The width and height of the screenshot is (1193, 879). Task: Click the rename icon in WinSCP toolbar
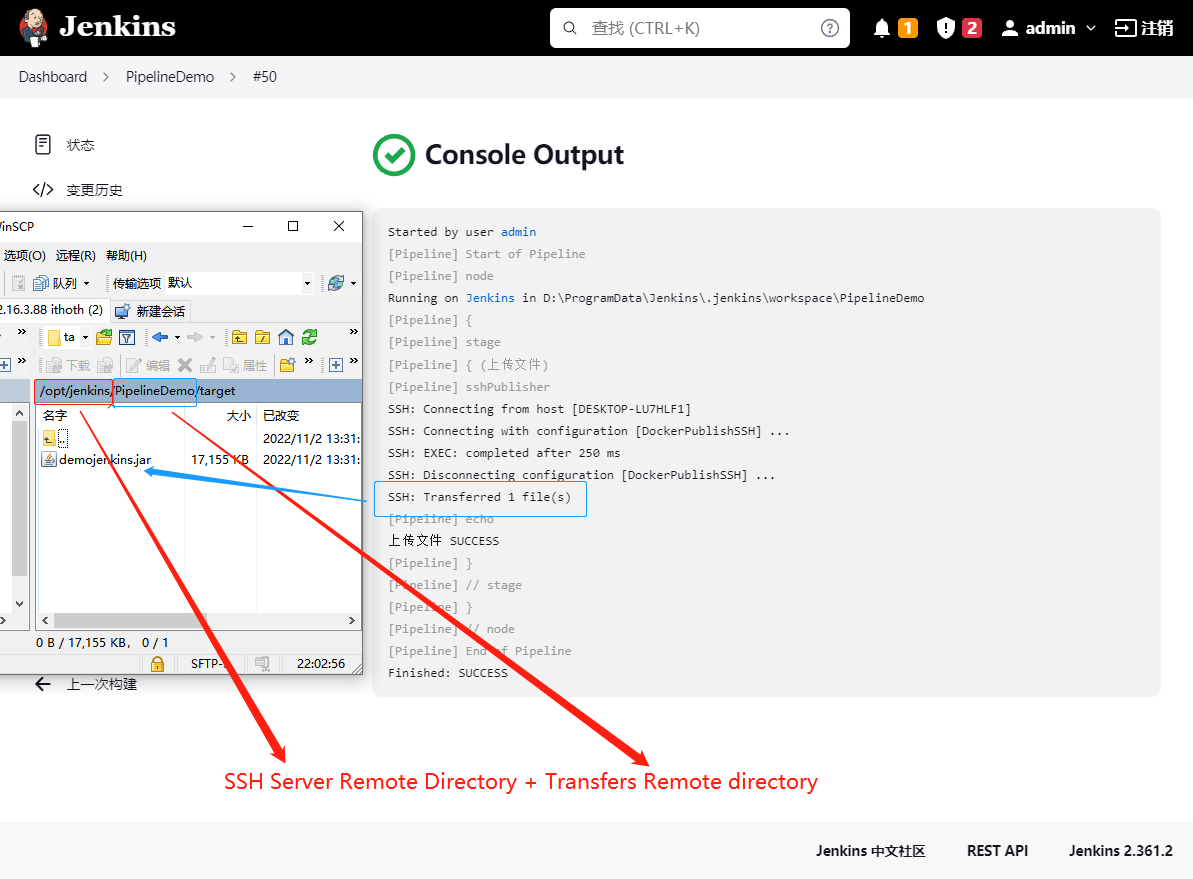point(208,365)
